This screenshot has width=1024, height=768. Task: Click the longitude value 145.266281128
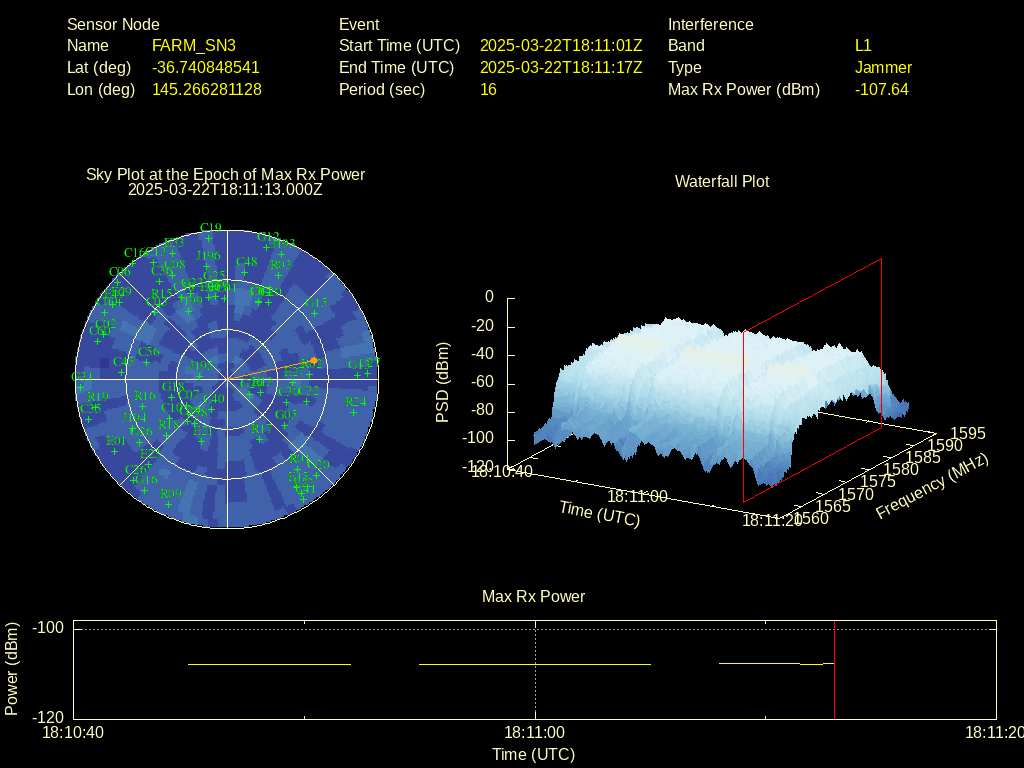(207, 89)
